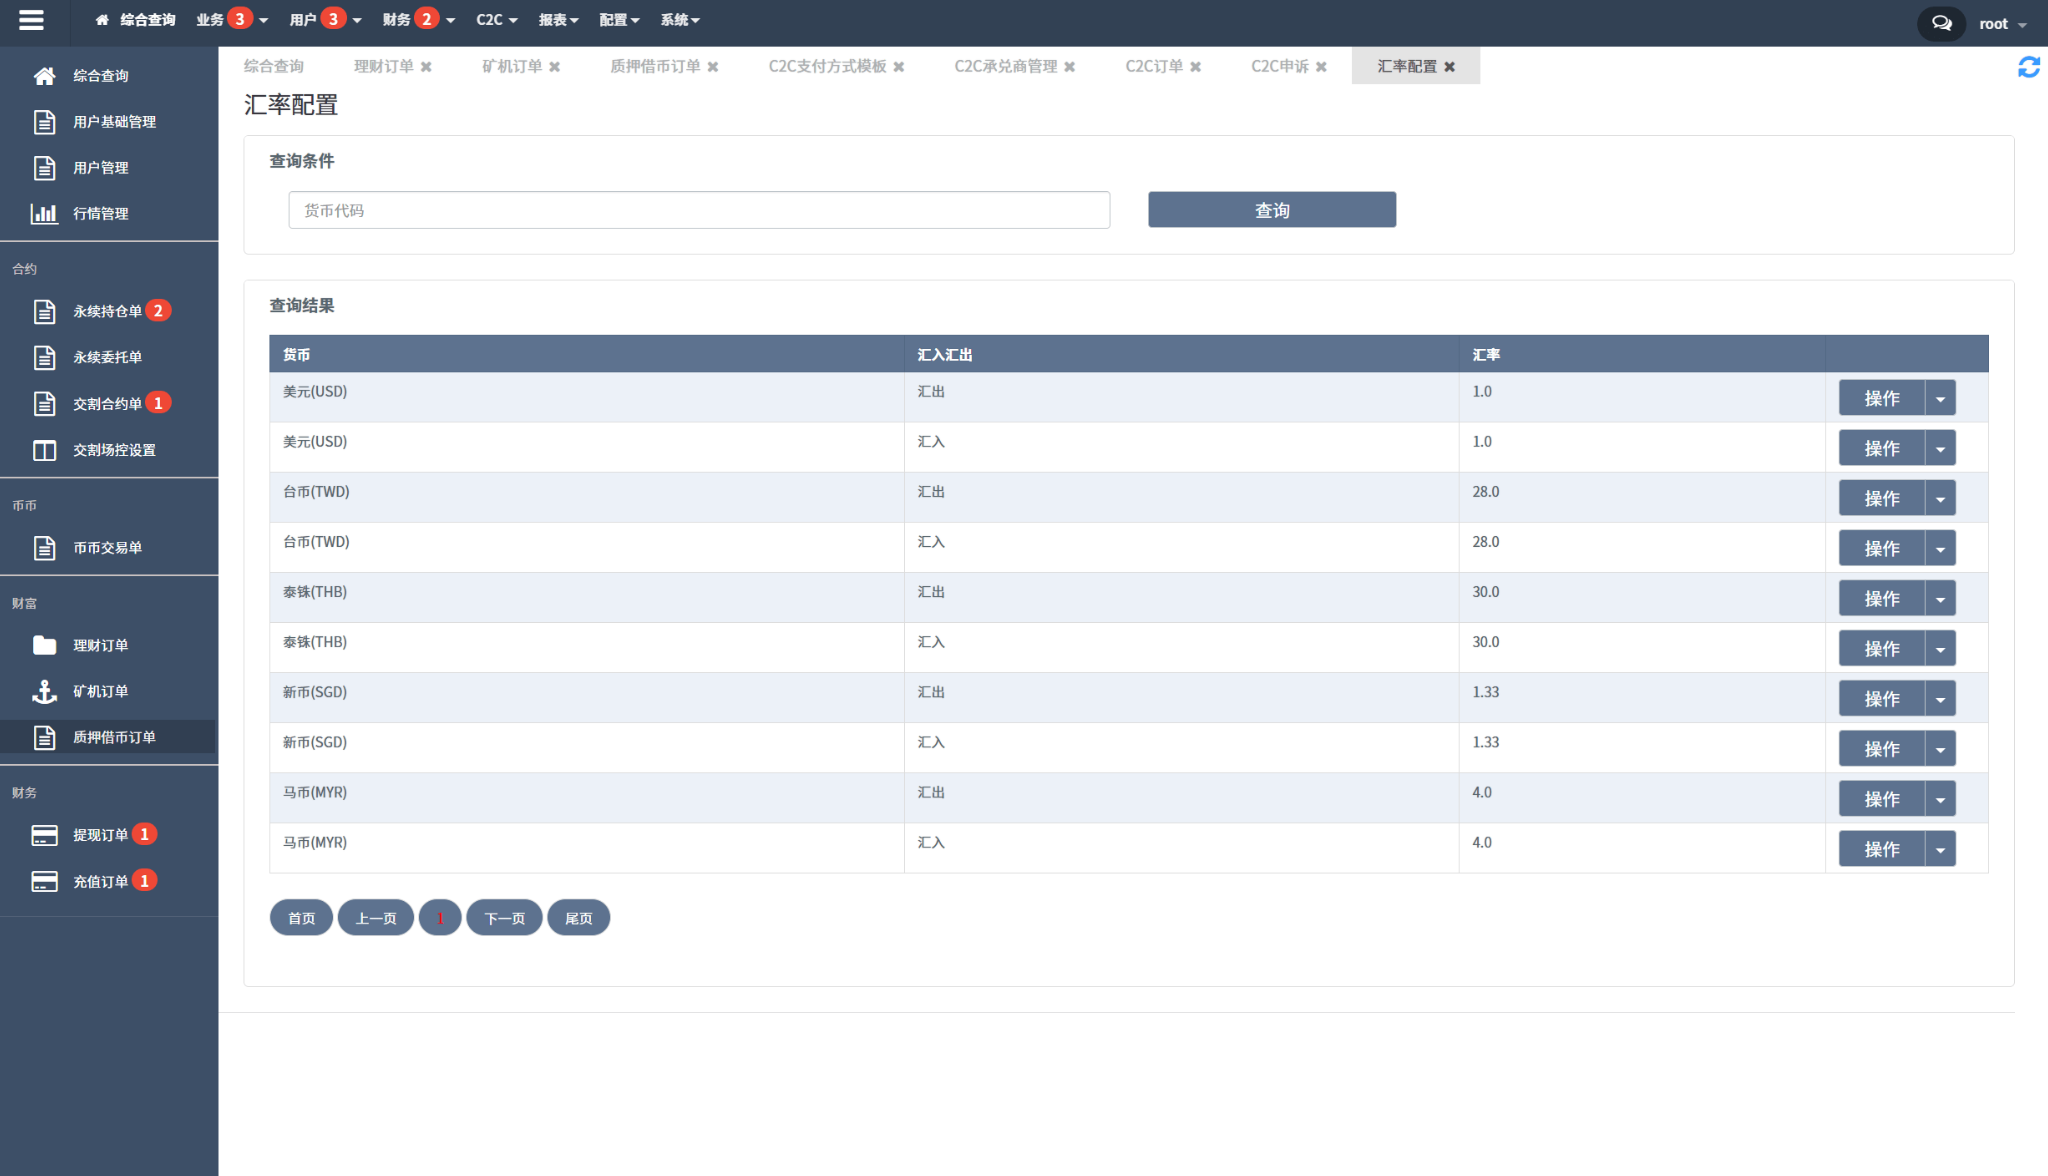Expand 操作 arrow for 美元(USD) 汇出 row
Image resolution: width=2048 pixels, height=1176 pixels.
tap(1940, 398)
